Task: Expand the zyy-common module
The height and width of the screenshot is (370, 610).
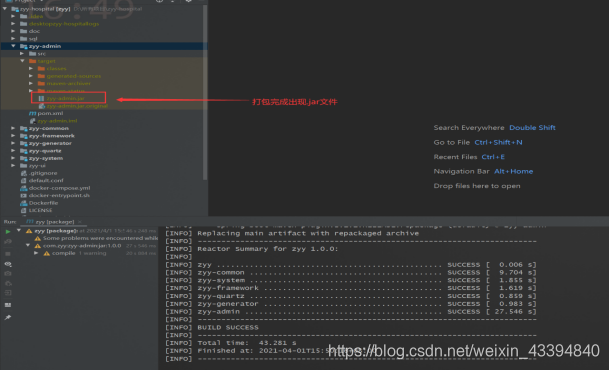Action: (13, 128)
